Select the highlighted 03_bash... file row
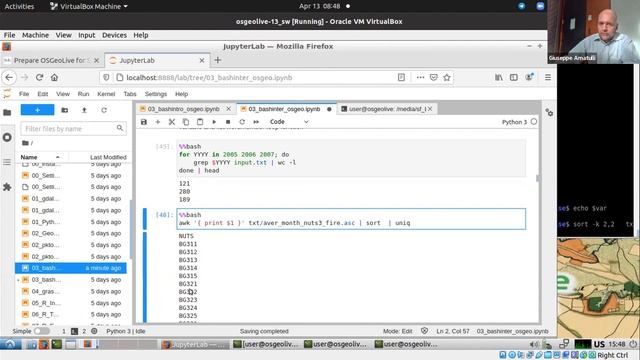The image size is (640, 360). [x=71, y=268]
